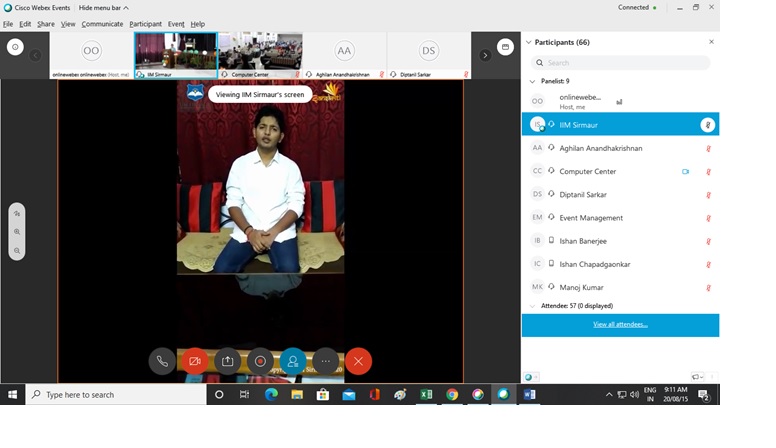Unmute Ishan Chapadgaonkar in participant list
Screen dimensions: 776x448
pyautogui.click(x=708, y=265)
